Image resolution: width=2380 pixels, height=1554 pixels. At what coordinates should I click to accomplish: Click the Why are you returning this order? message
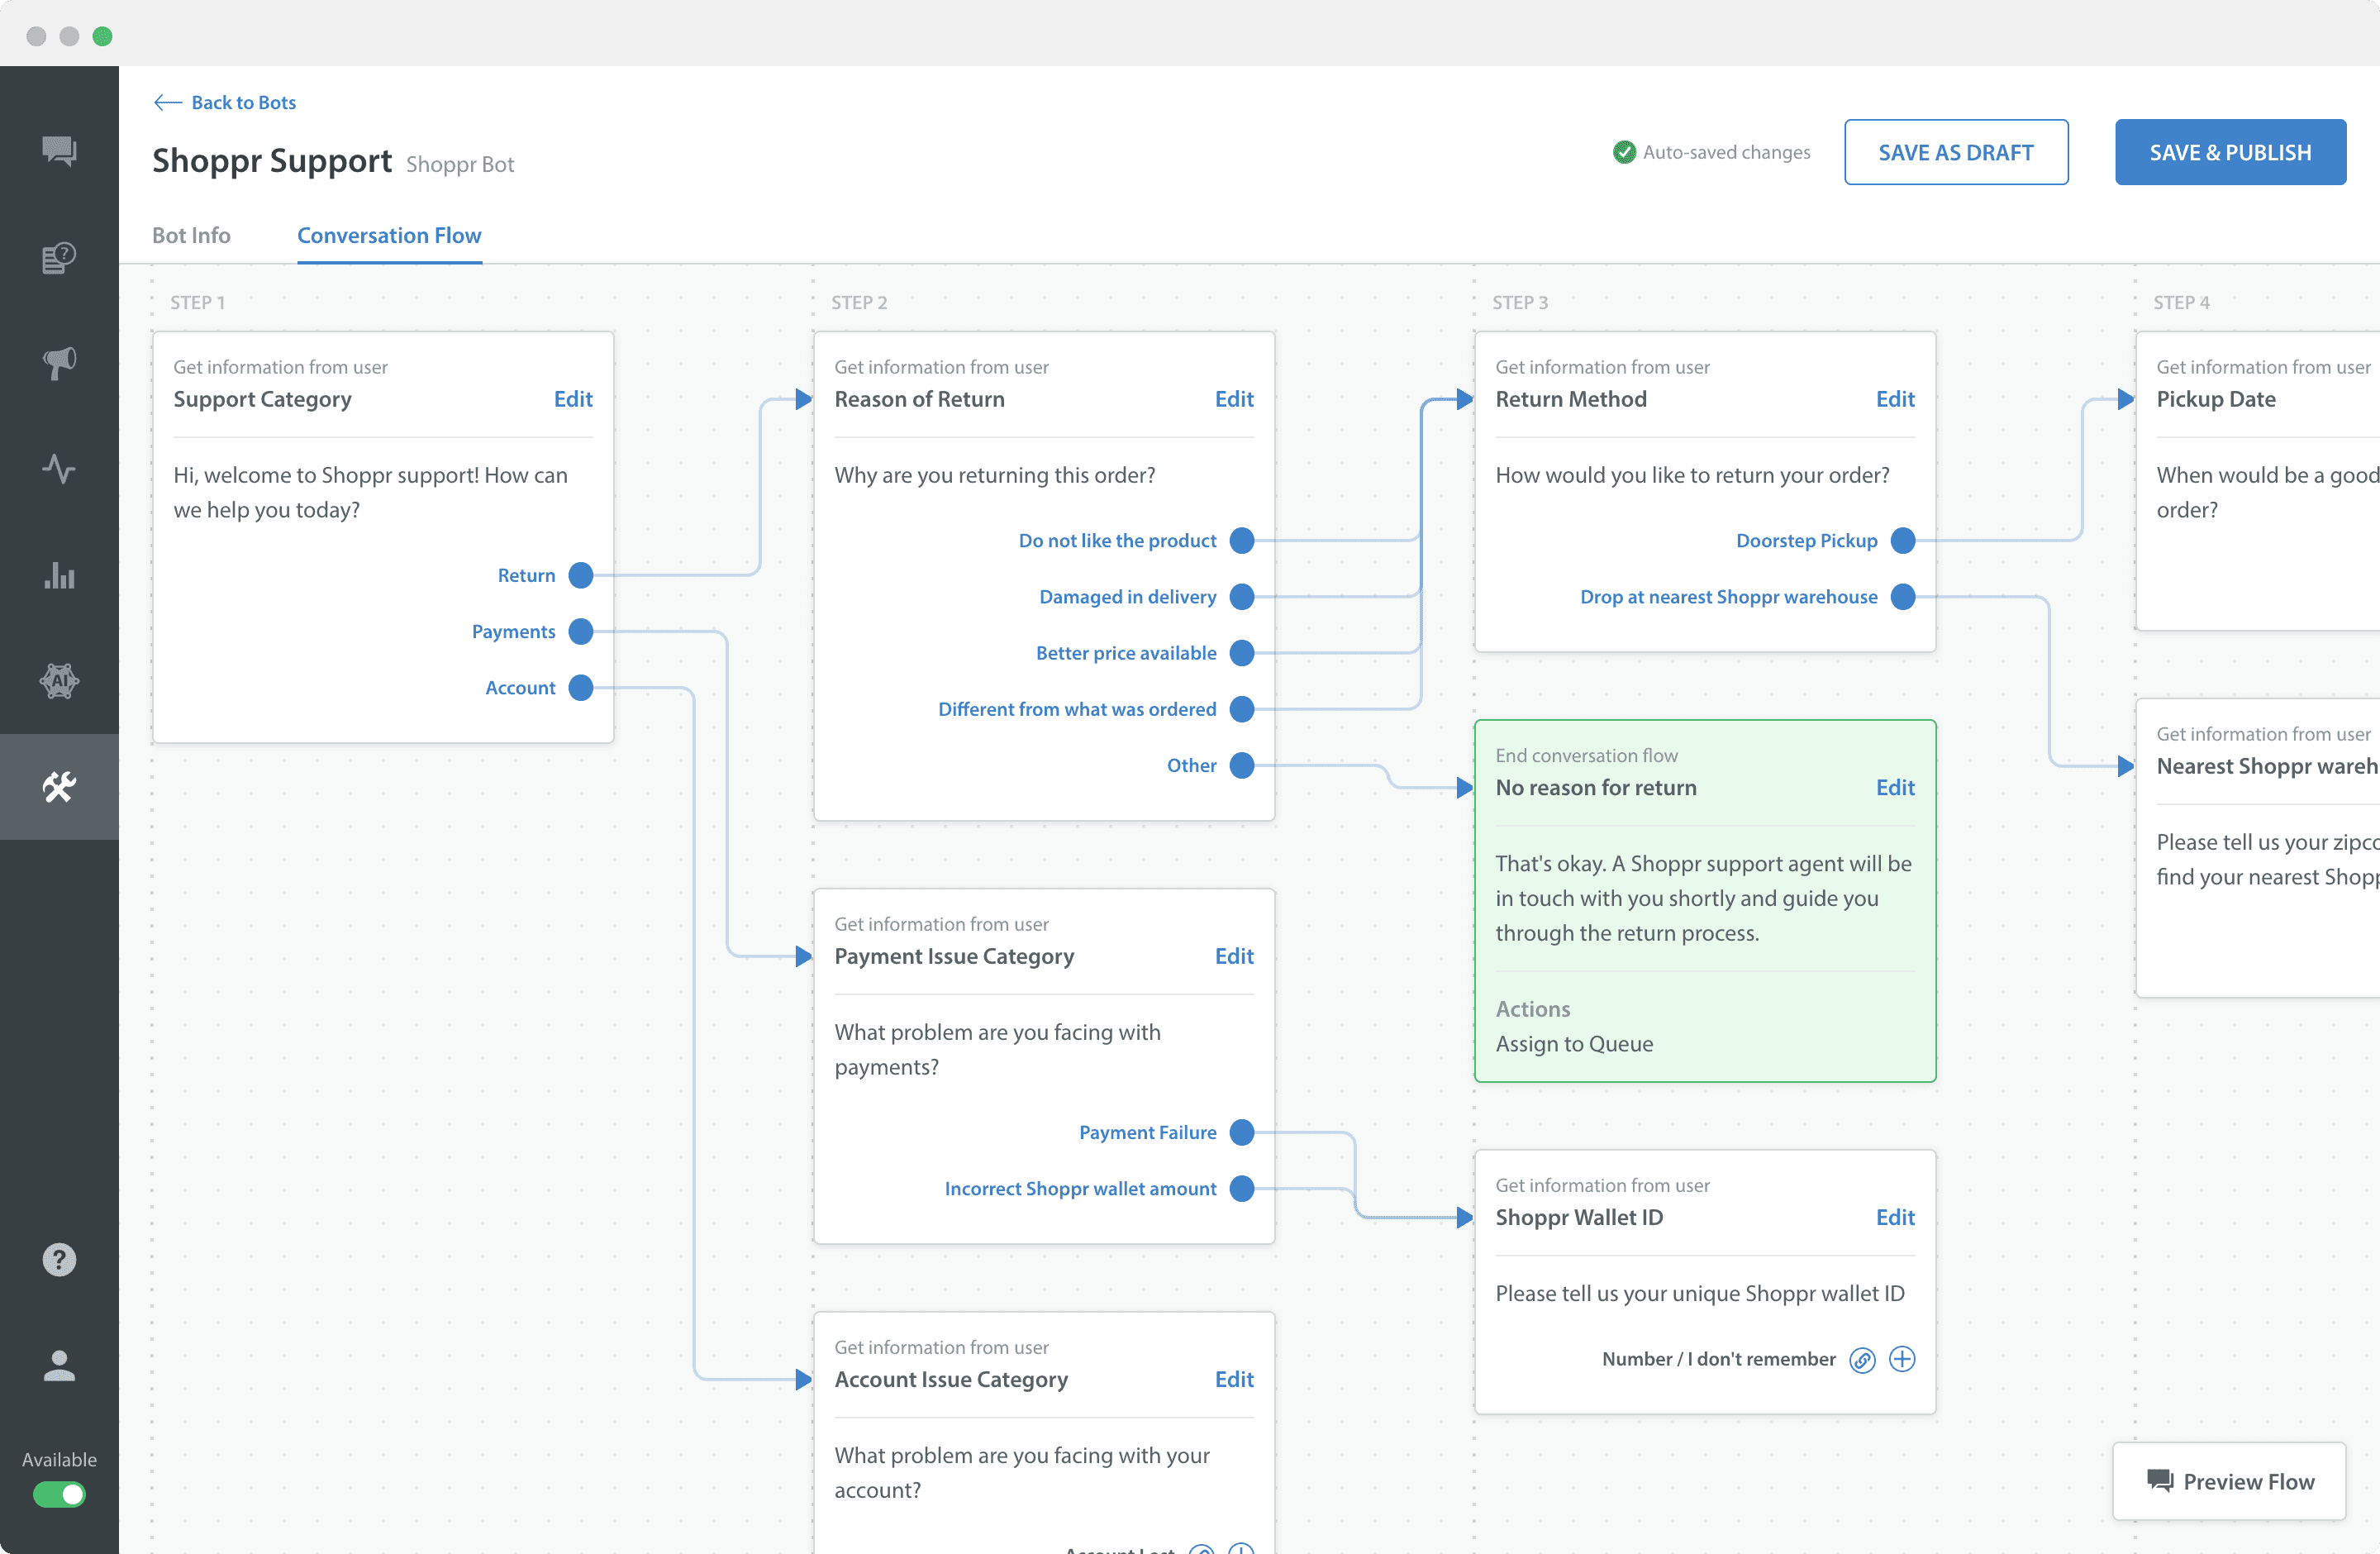(x=995, y=475)
